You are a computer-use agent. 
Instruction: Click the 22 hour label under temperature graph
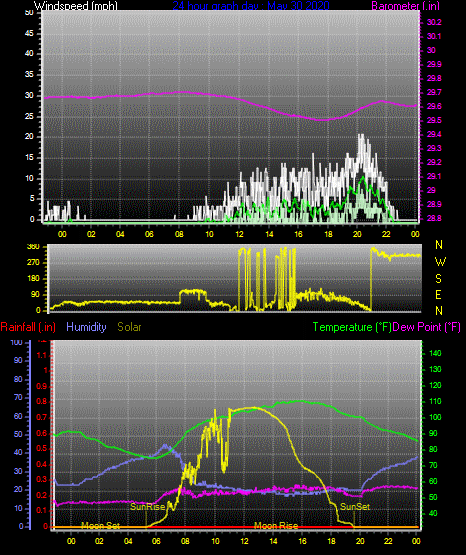point(388,541)
